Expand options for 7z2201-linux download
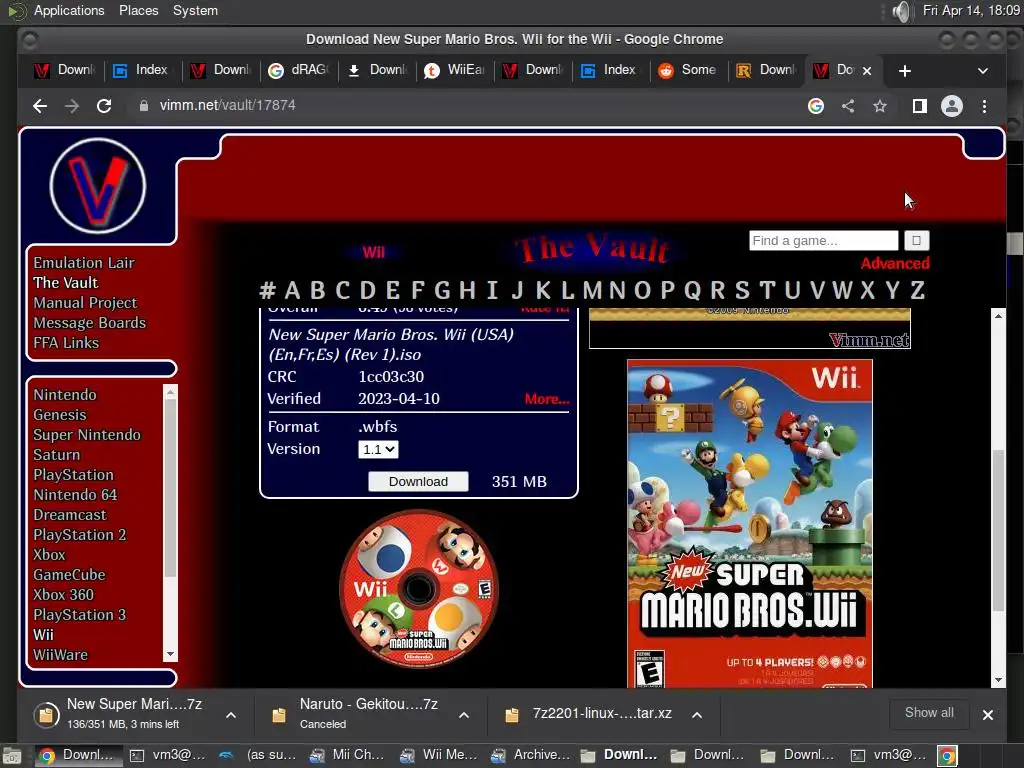This screenshot has height=768, width=1024. [697, 715]
